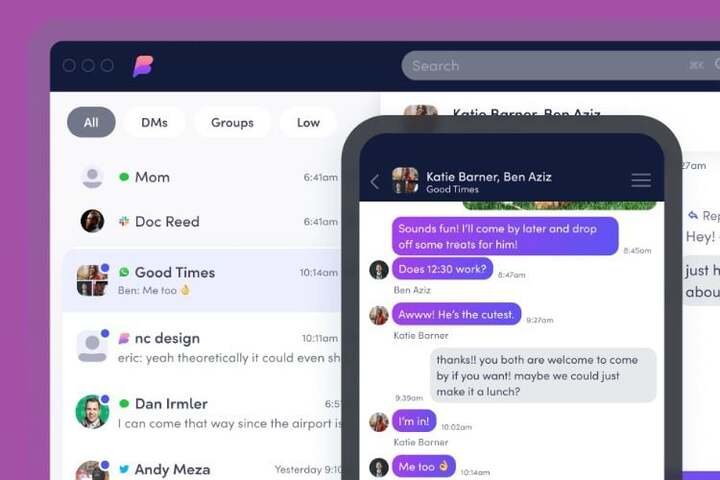Click the WhatsApp icon next to Good Times

pos(124,272)
